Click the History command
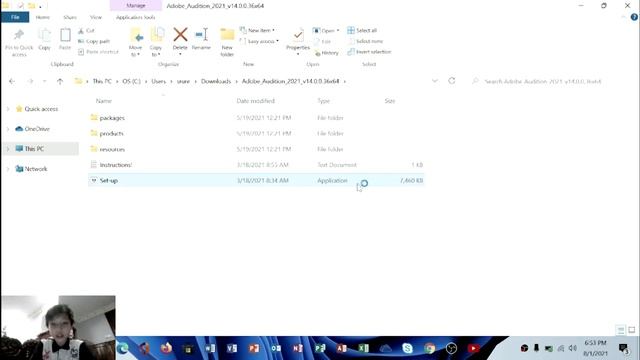The image size is (640, 360). [327, 53]
